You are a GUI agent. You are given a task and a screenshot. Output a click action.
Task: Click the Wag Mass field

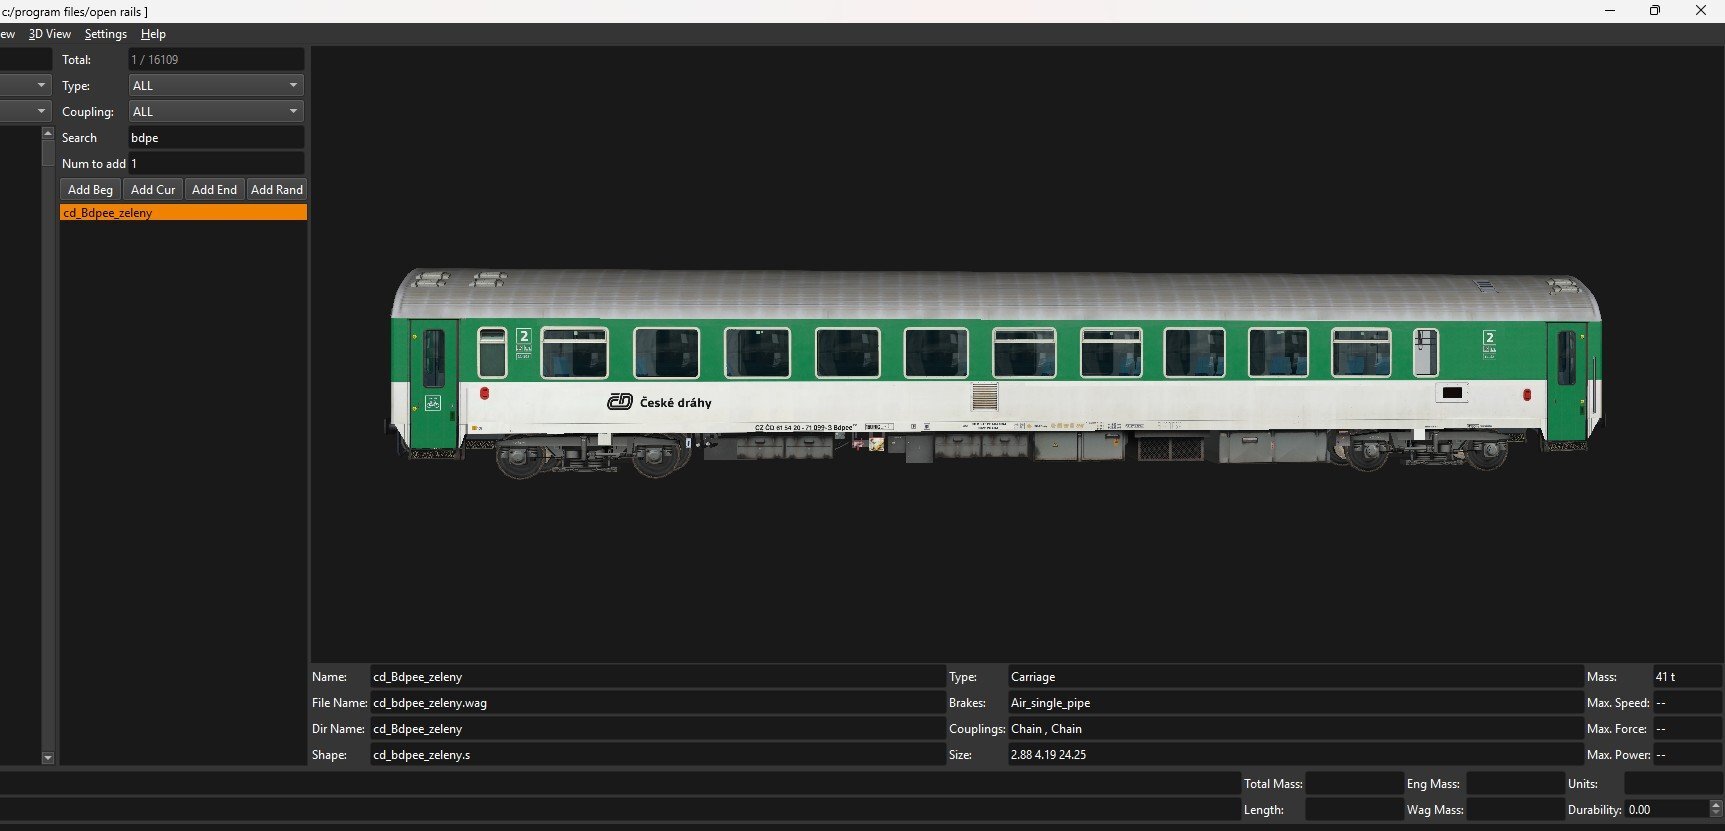point(1516,810)
